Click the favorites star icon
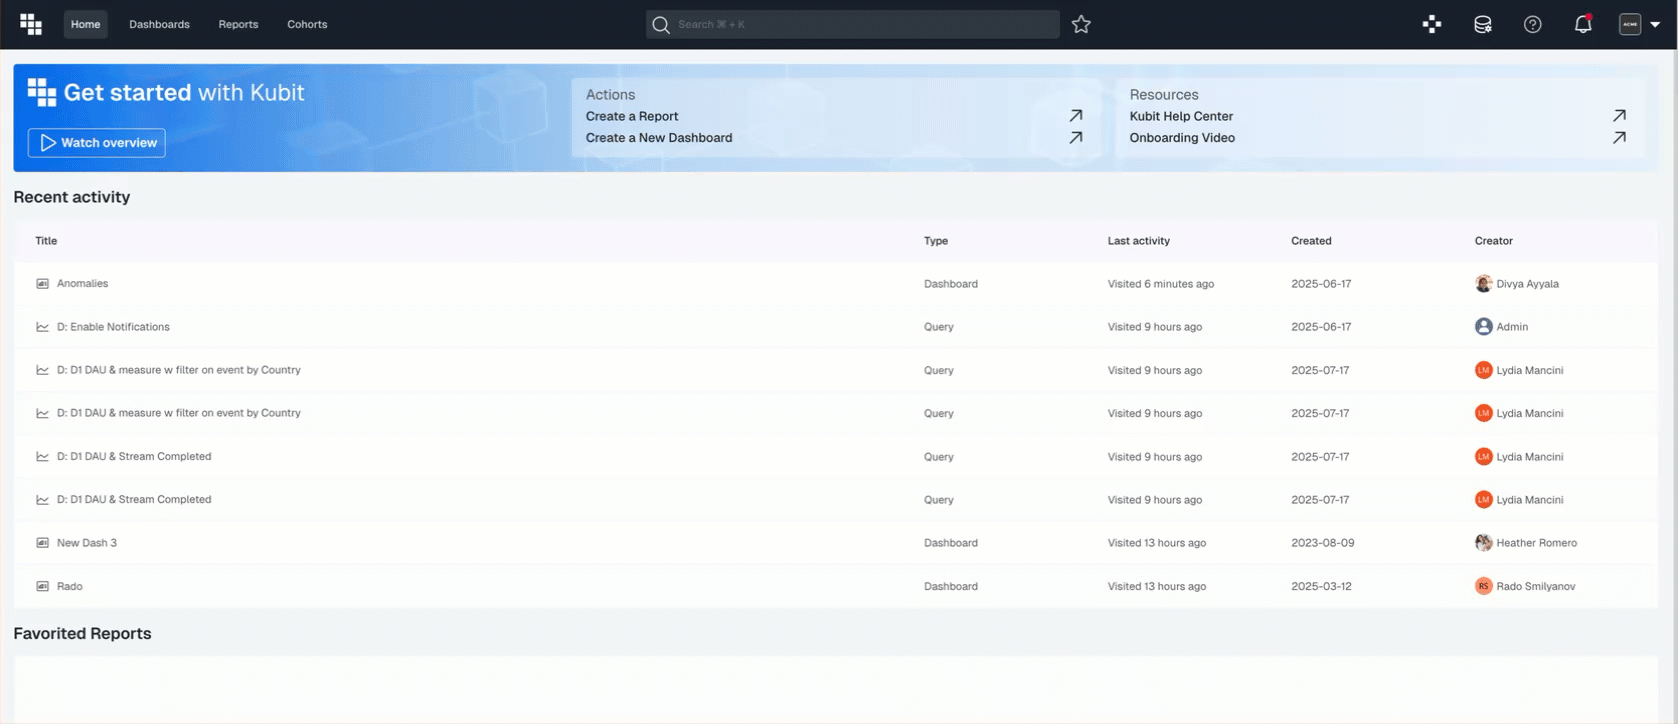This screenshot has width=1678, height=724. point(1081,24)
